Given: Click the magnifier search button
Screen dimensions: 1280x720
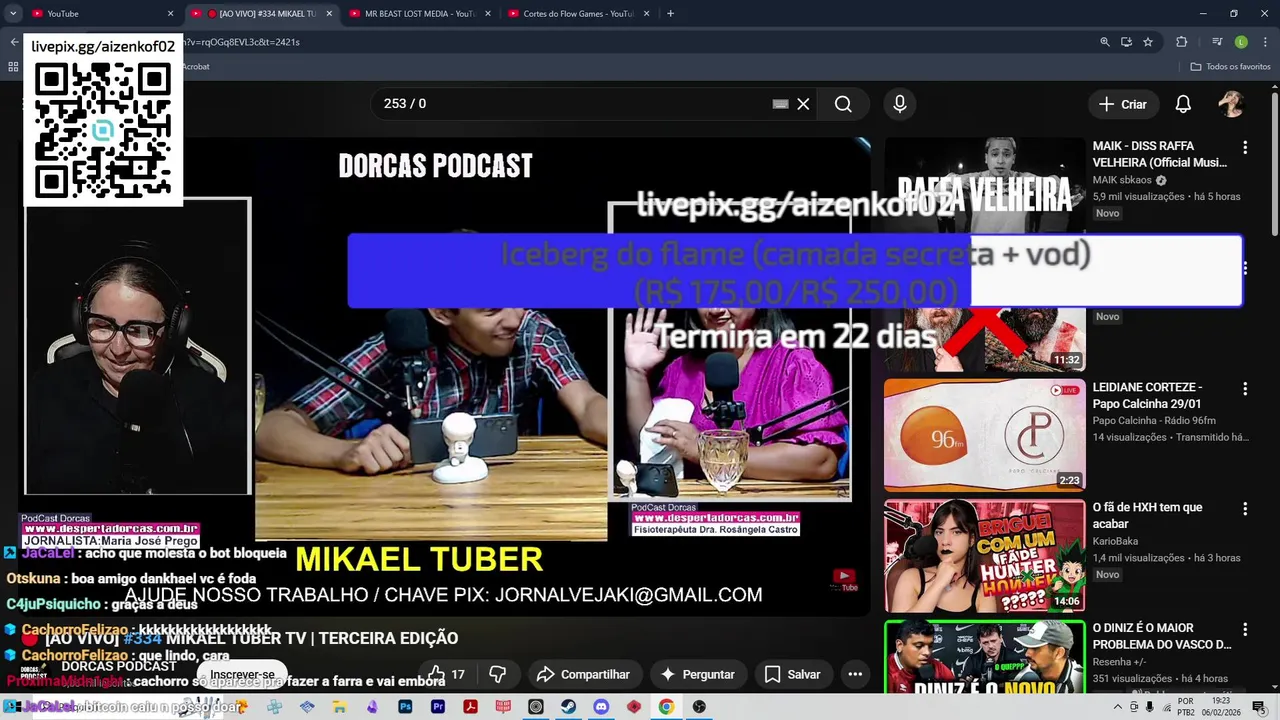Looking at the screenshot, I should [x=843, y=104].
